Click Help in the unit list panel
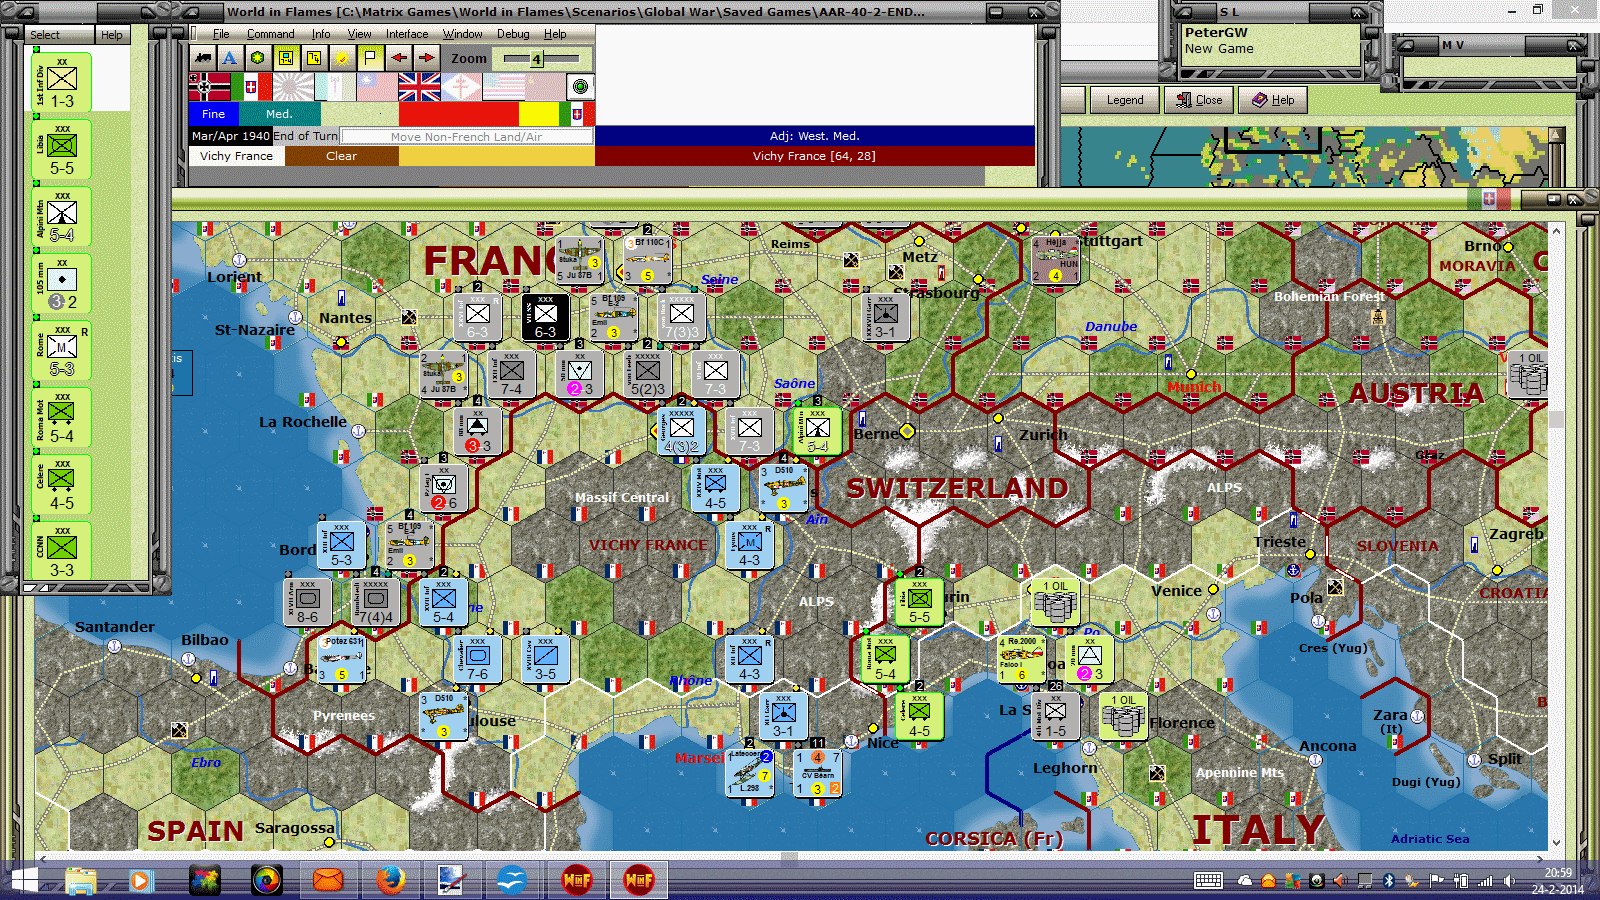Screen dimensions: 1600x900 point(111,35)
